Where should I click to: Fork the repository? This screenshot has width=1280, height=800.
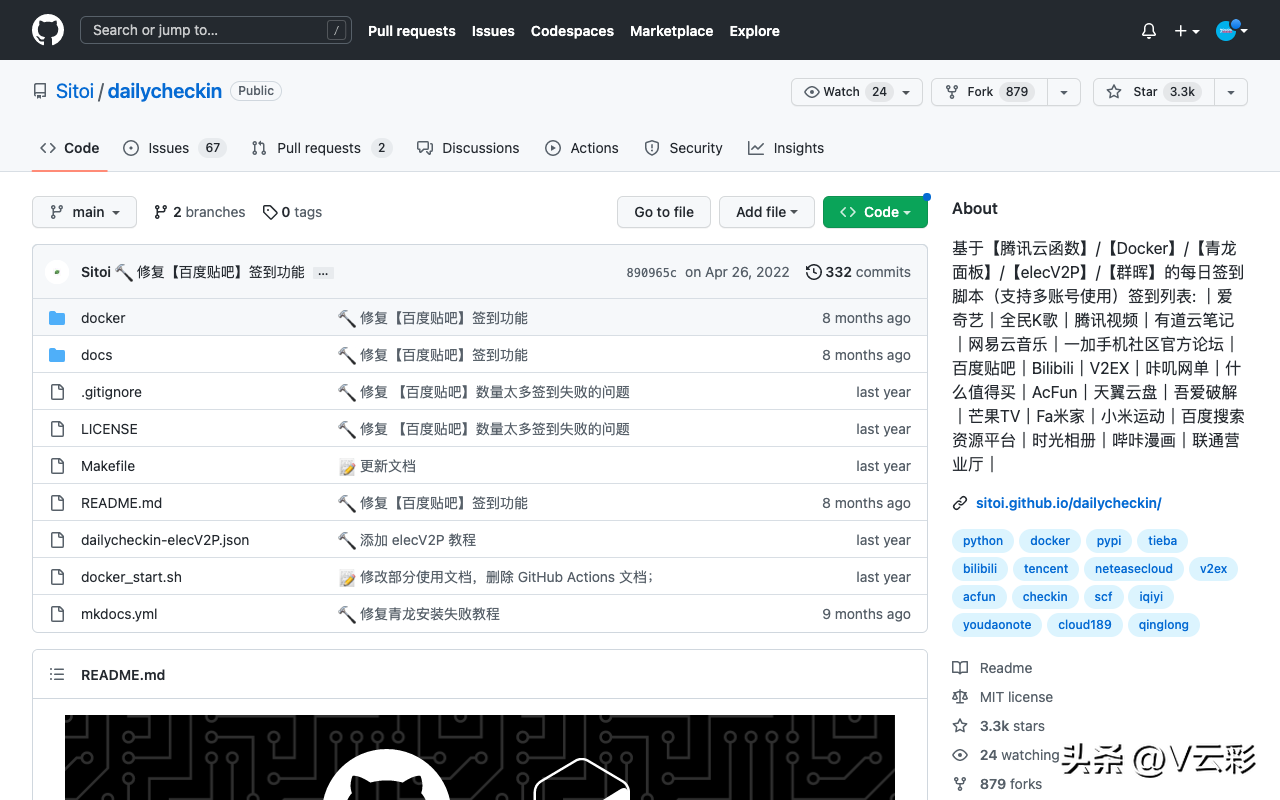pos(989,92)
